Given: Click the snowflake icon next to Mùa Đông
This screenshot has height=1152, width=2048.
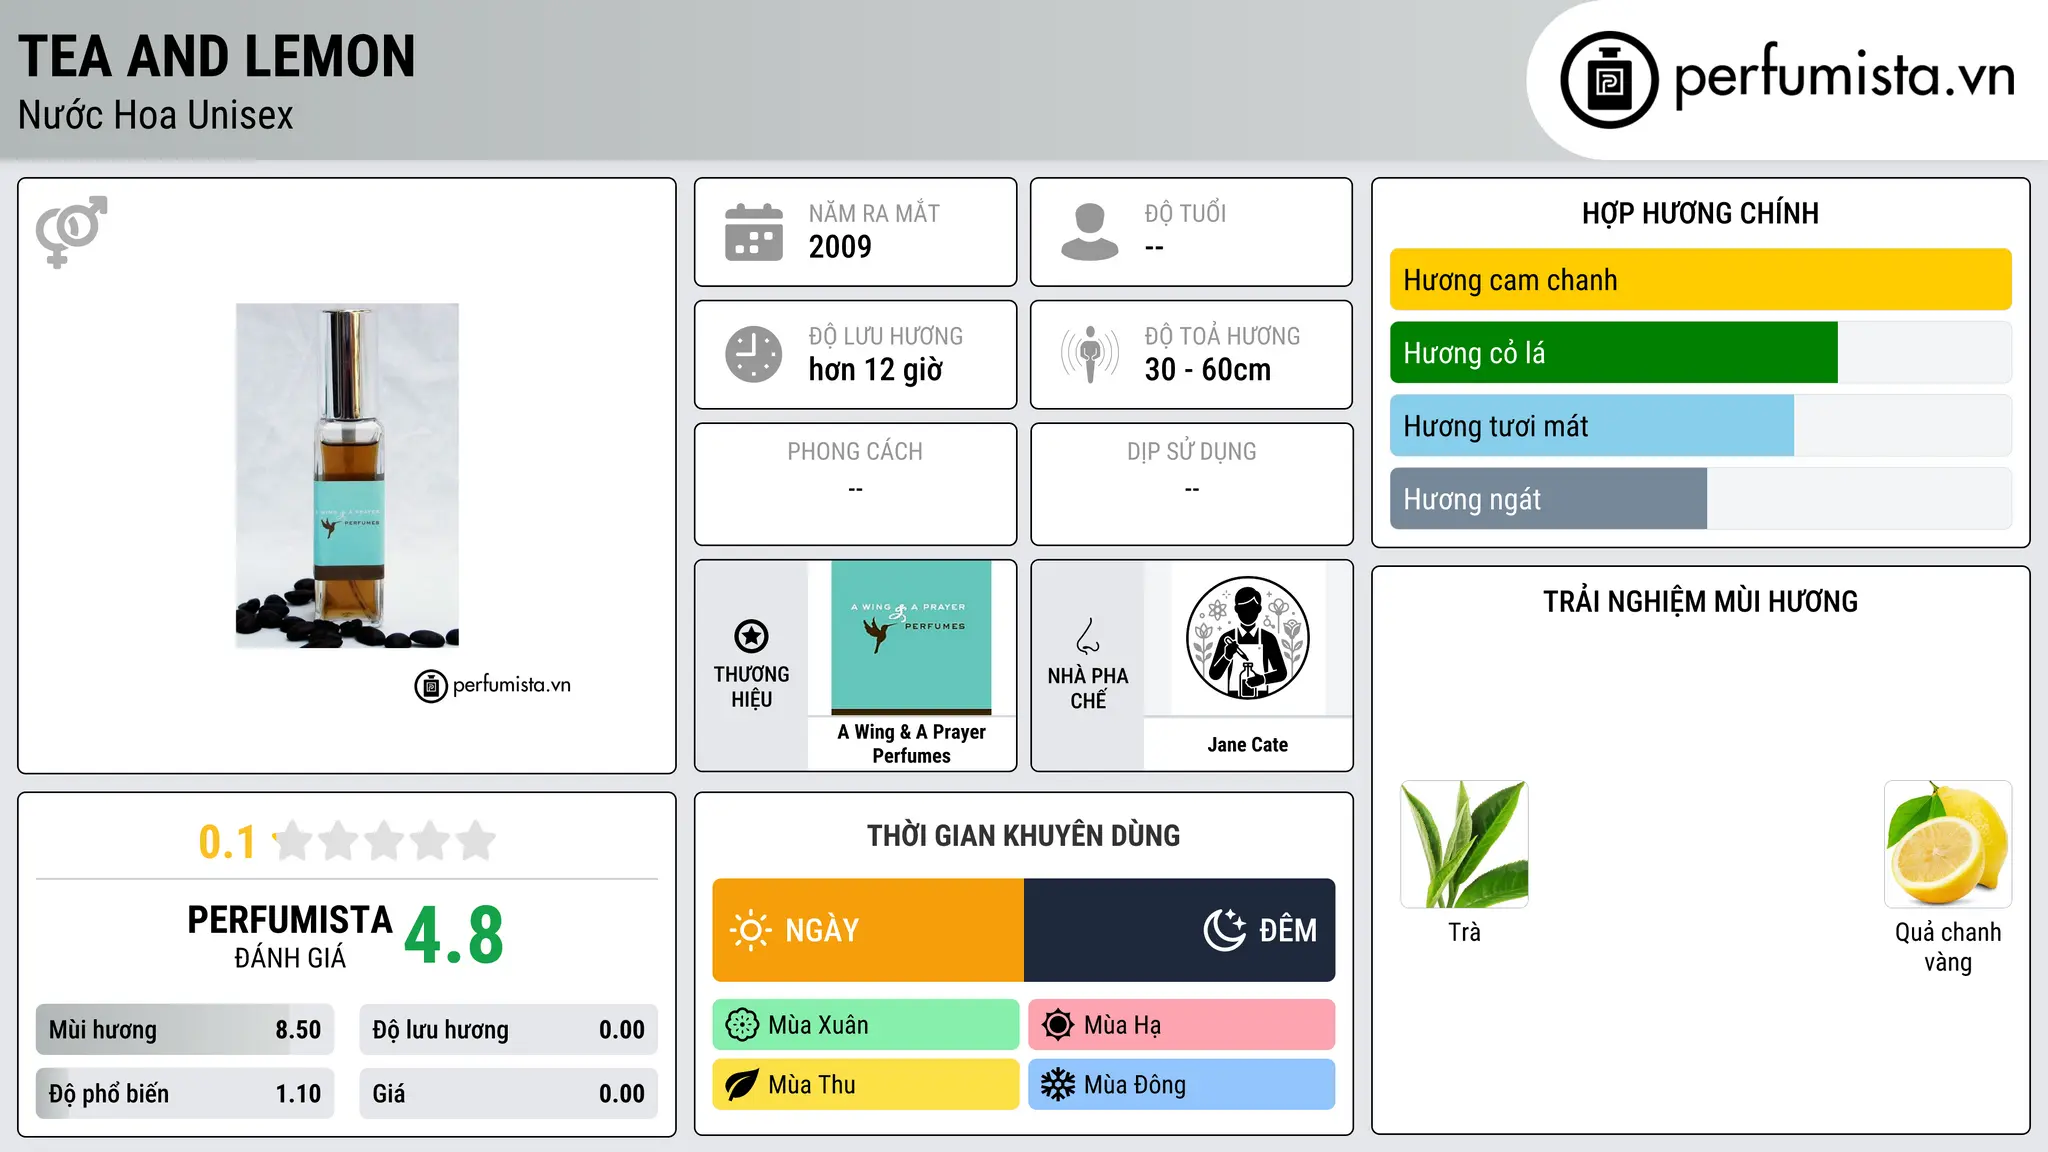Looking at the screenshot, I should pos(1058,1085).
